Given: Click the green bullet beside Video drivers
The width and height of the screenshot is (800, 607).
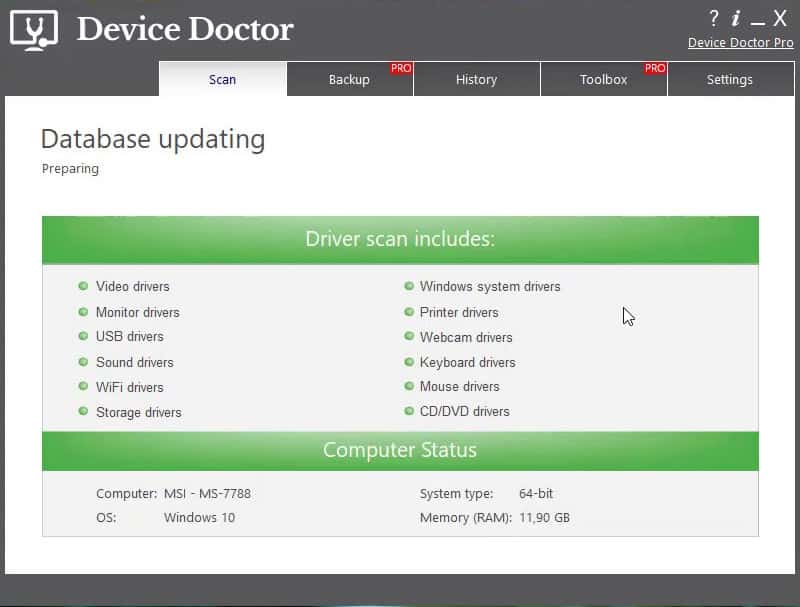Looking at the screenshot, I should [x=83, y=286].
